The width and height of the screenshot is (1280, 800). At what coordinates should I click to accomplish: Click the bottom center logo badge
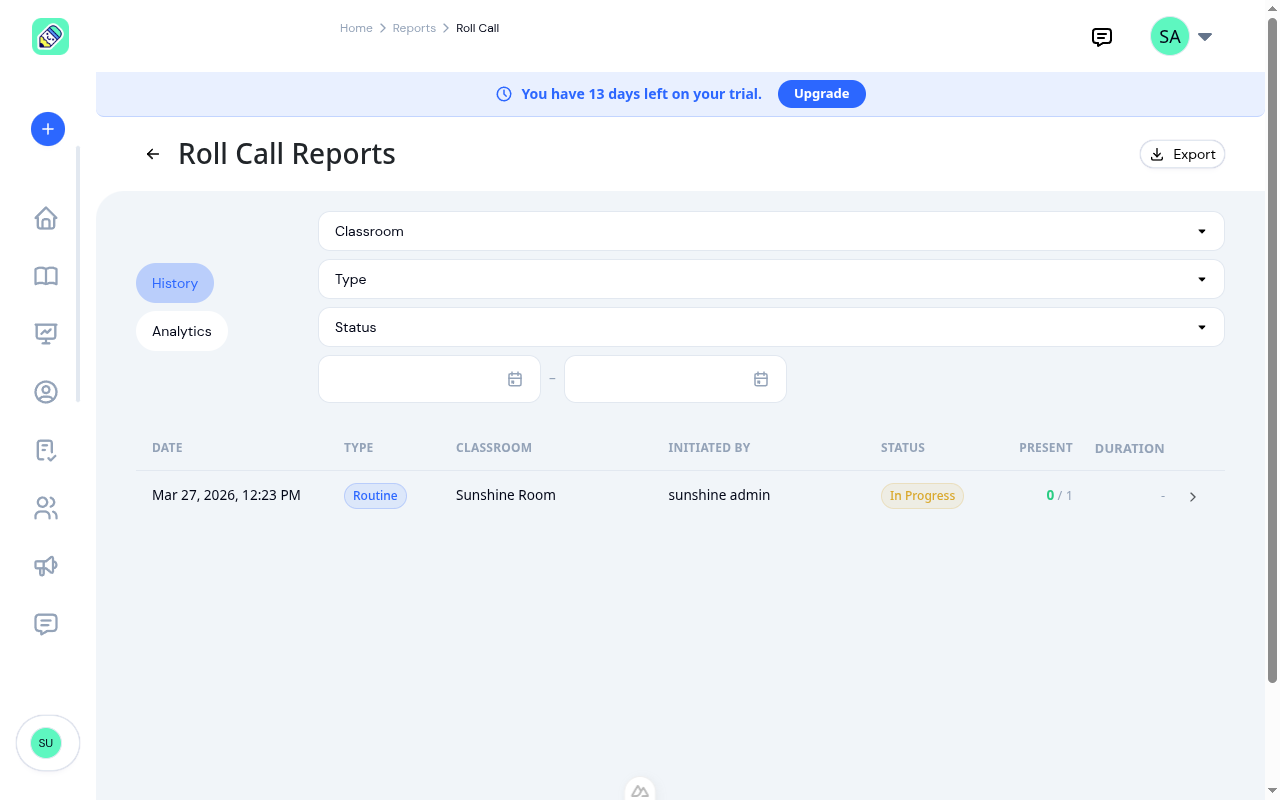pyautogui.click(x=640, y=790)
